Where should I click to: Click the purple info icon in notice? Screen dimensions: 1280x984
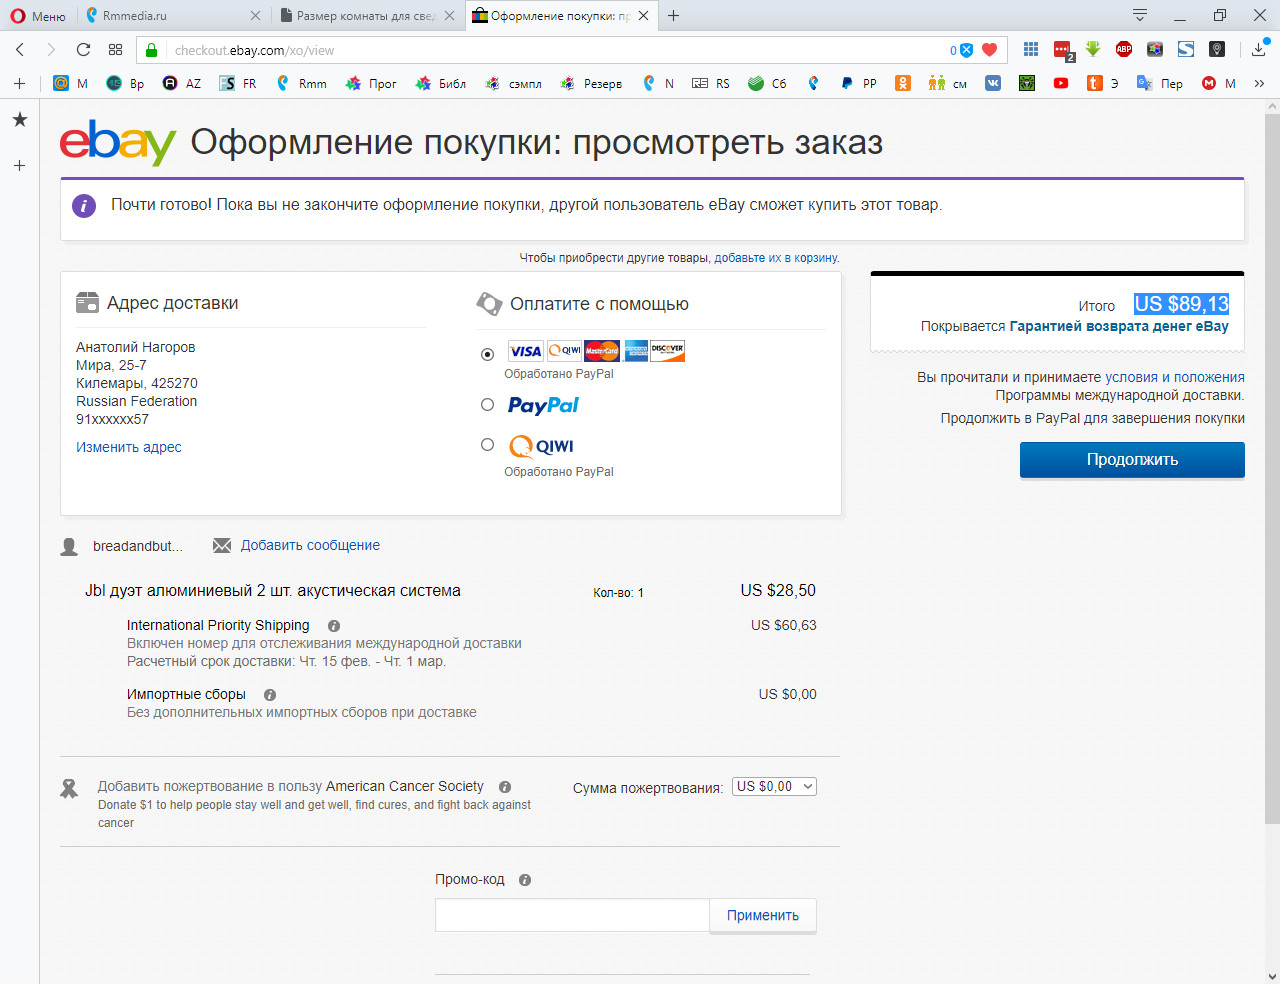(x=84, y=206)
